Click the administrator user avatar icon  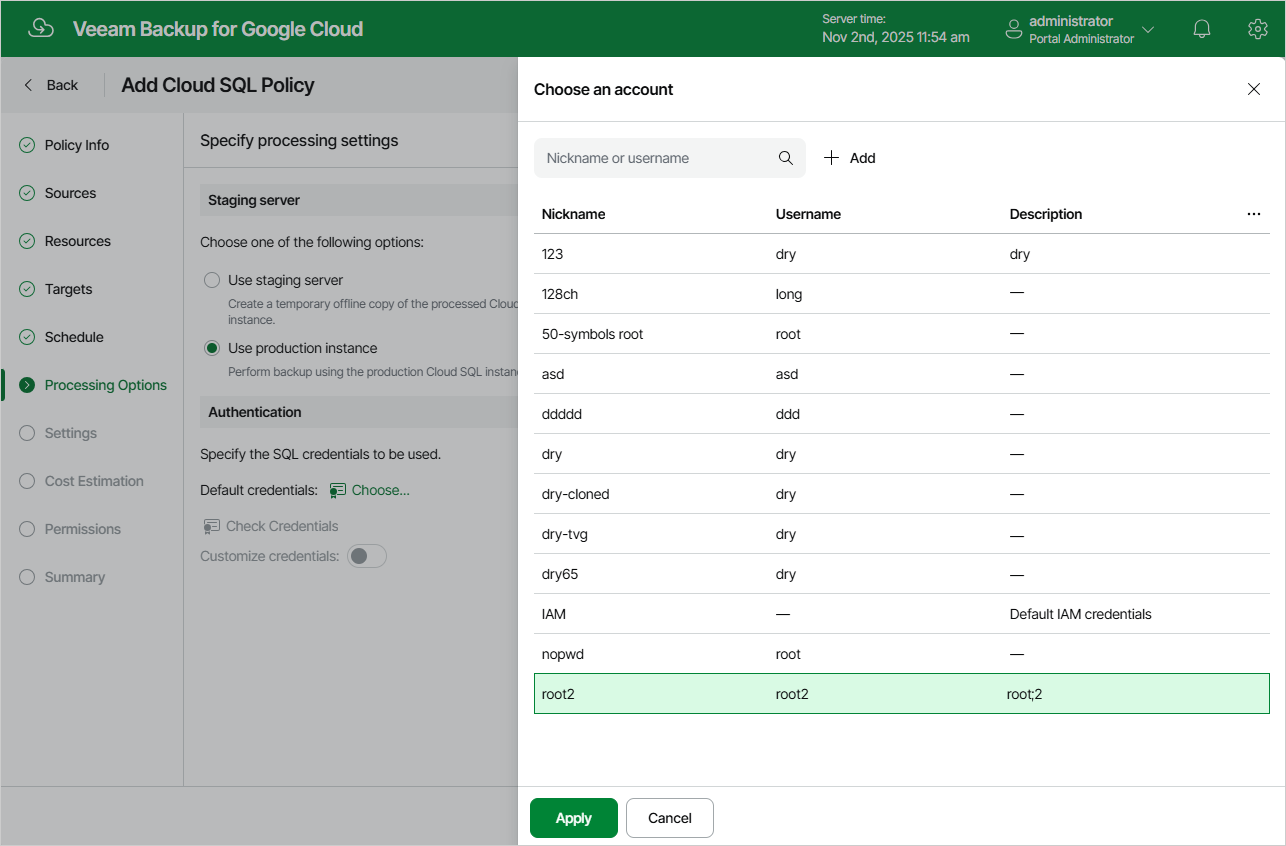point(1014,29)
